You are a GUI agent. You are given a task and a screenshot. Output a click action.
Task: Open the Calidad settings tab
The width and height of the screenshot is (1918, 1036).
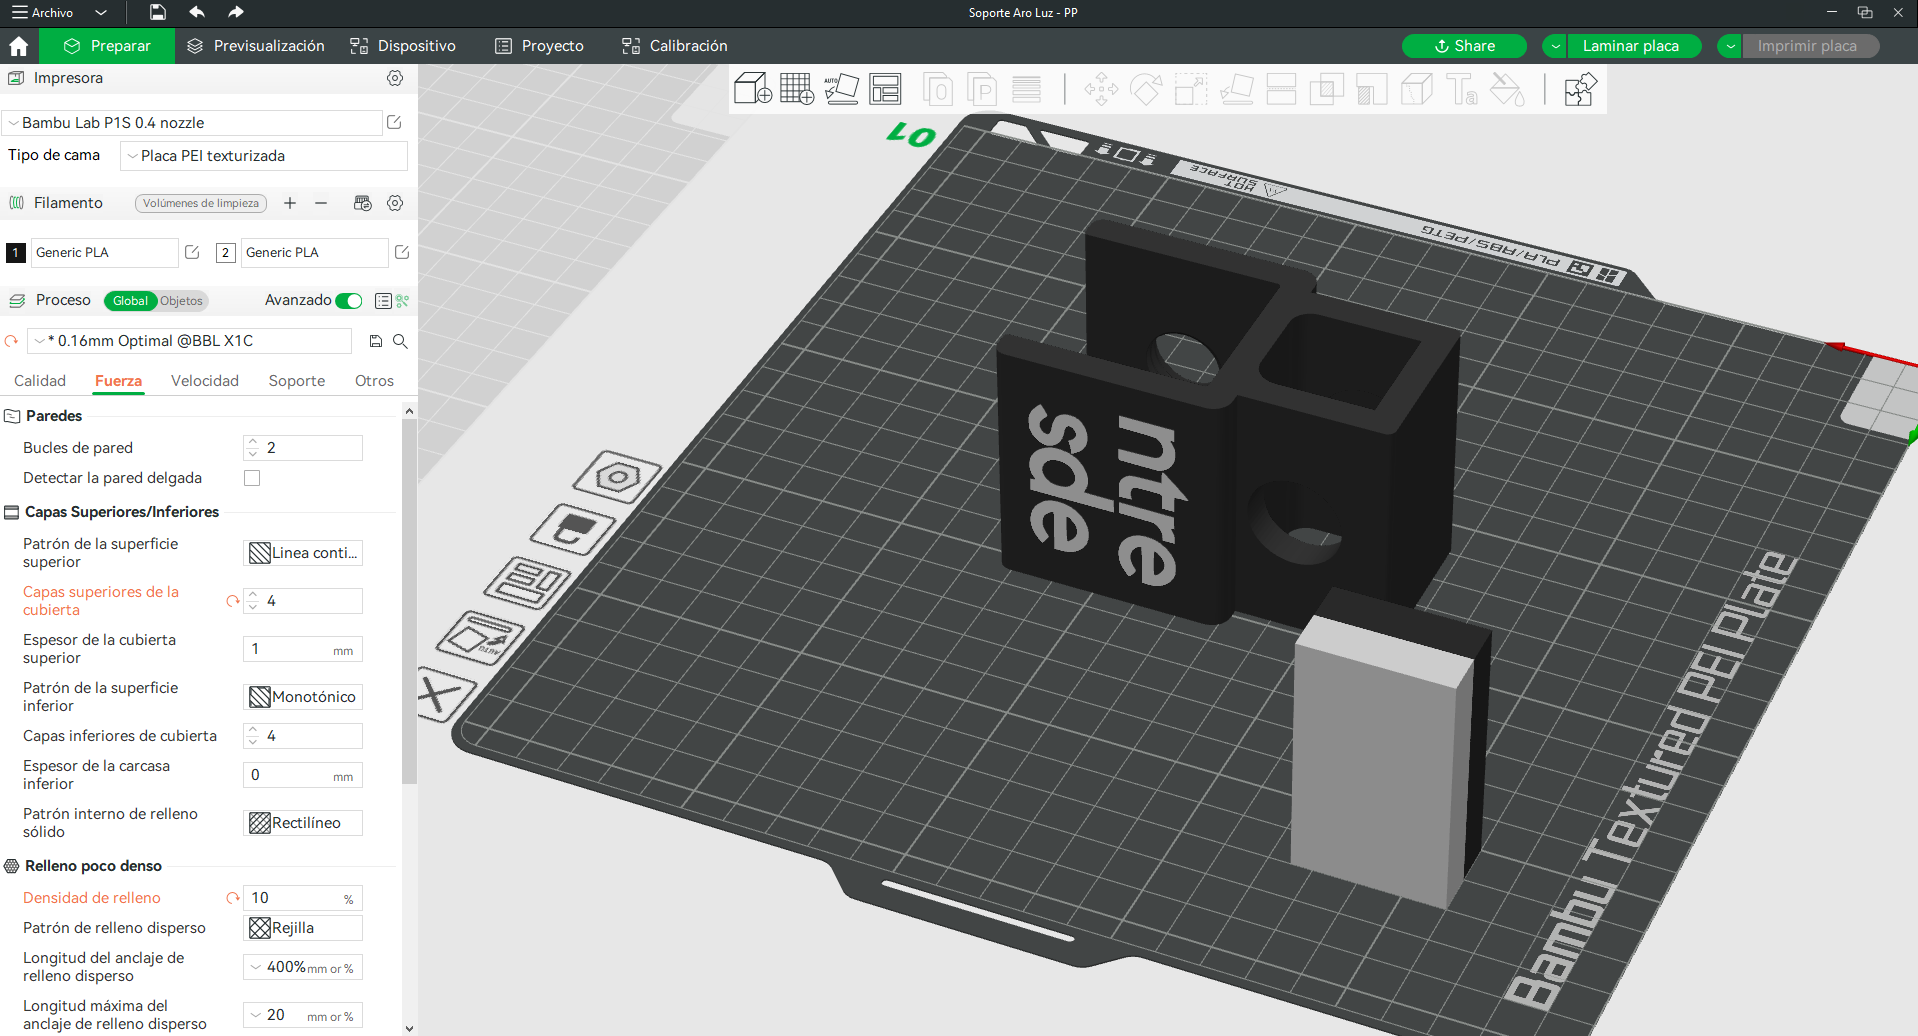(x=40, y=381)
